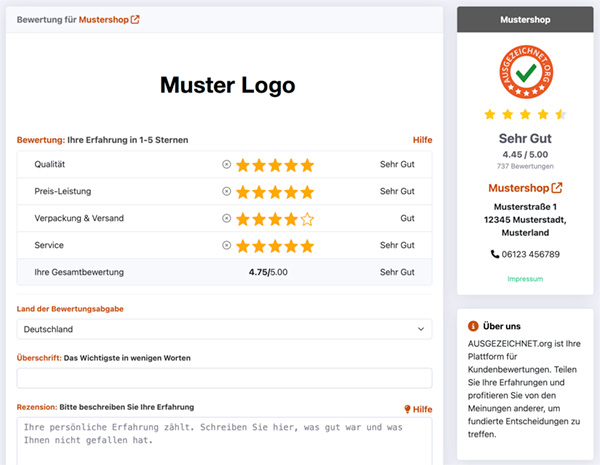Click the Muster Logo image
The image size is (600, 465).
pos(225,86)
